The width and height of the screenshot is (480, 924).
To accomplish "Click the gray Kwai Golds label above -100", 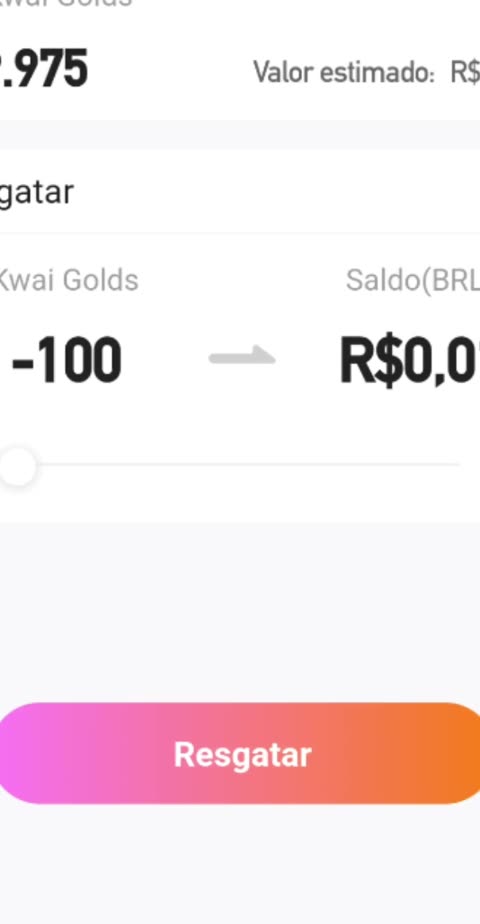I will coord(68,280).
